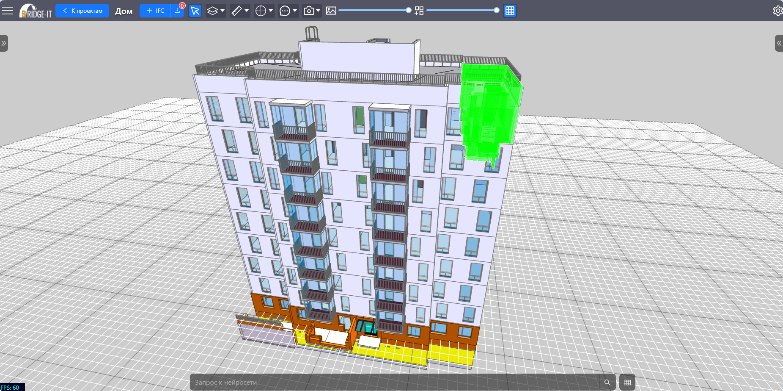Screen dimensions: 783x391
Task: Expand the left side panel chevron
Action: coord(3,43)
